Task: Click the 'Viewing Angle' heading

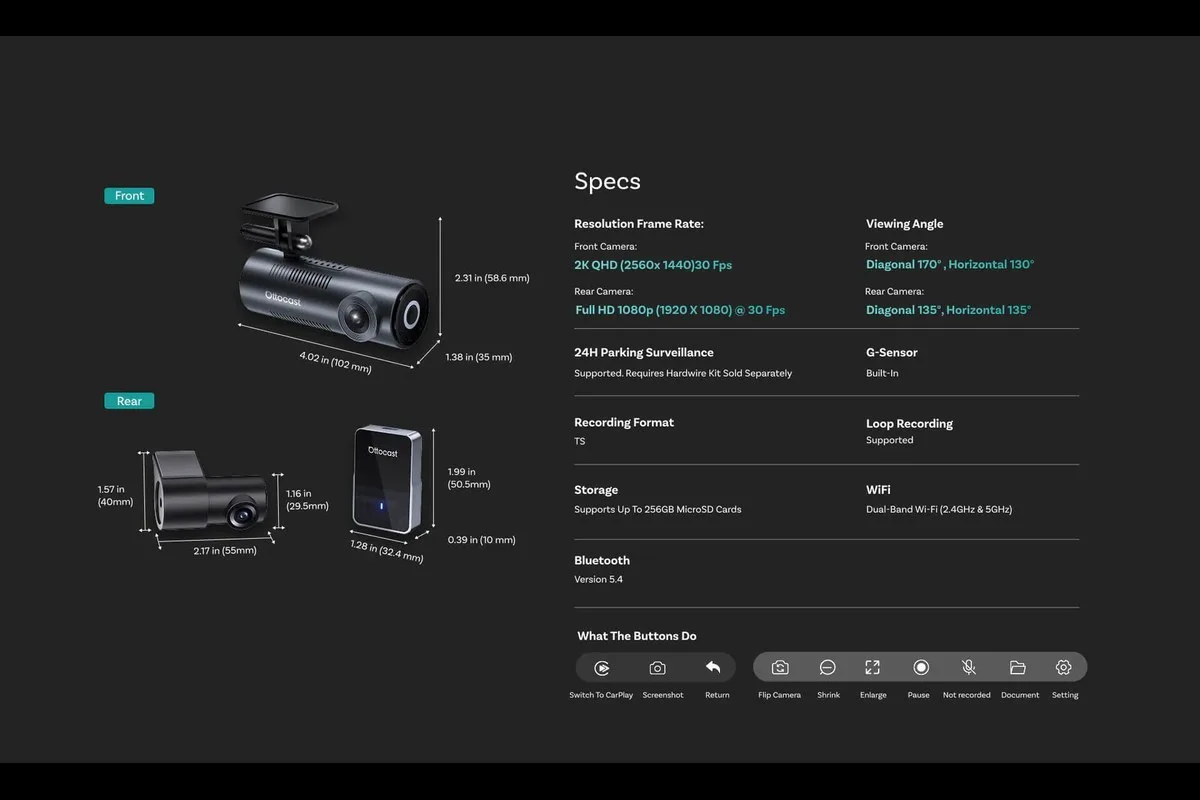Action: (904, 224)
